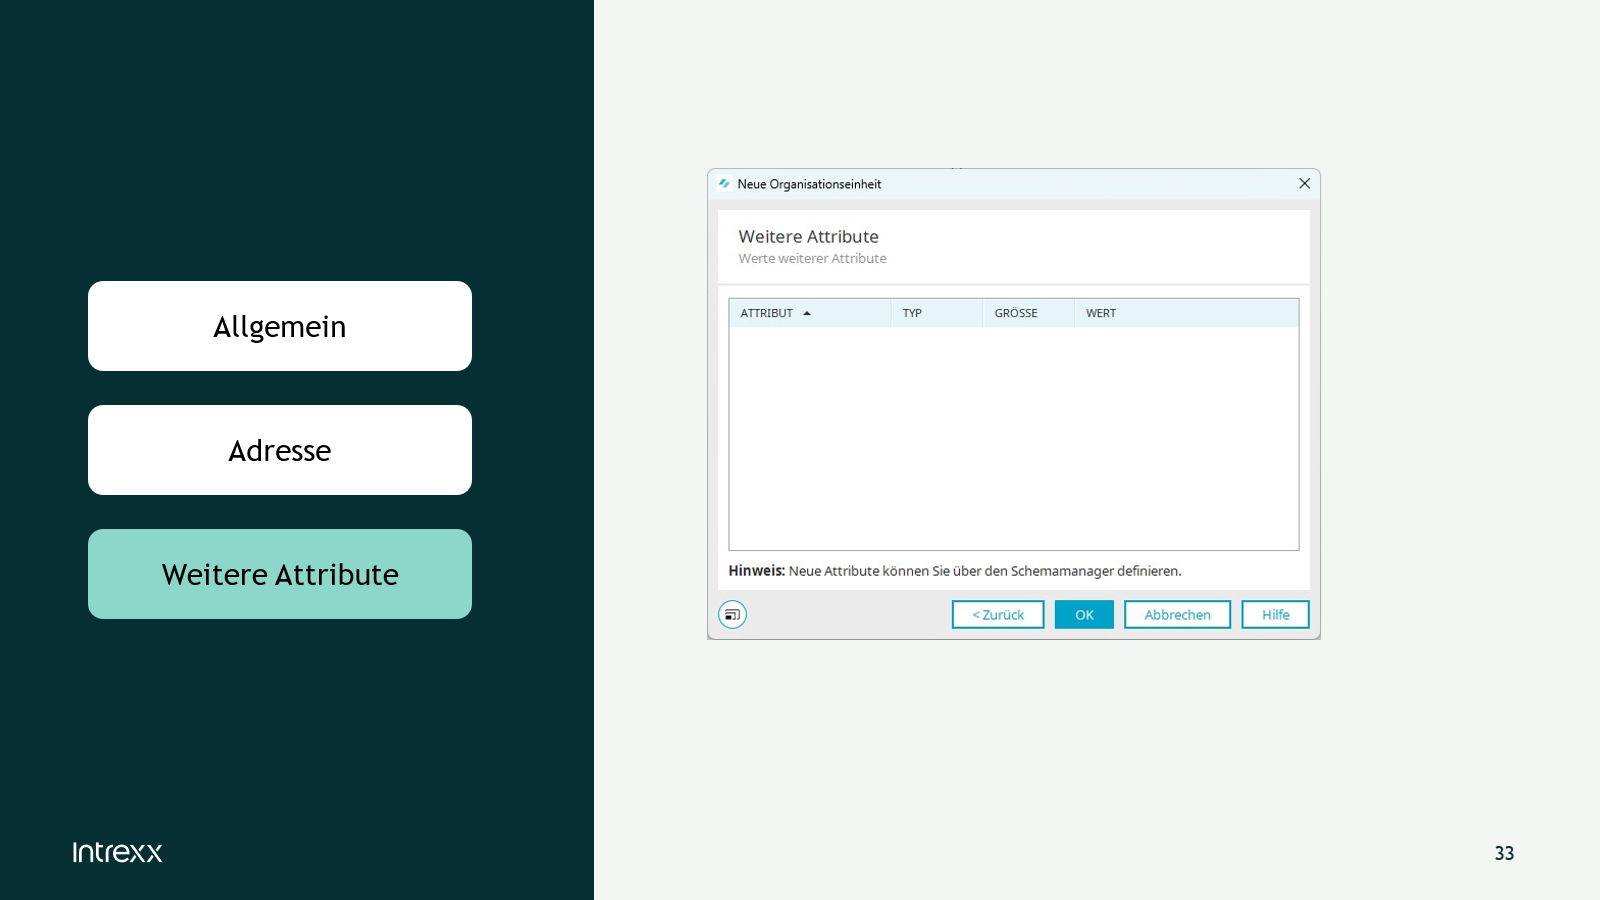Click the page number 33

coord(1504,853)
